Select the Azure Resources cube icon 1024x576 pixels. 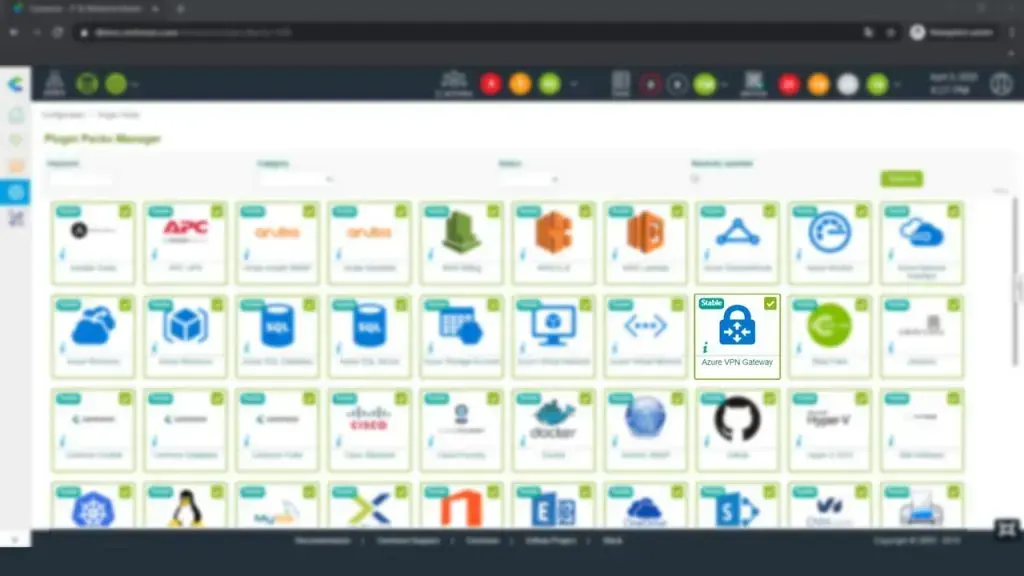[185, 325]
